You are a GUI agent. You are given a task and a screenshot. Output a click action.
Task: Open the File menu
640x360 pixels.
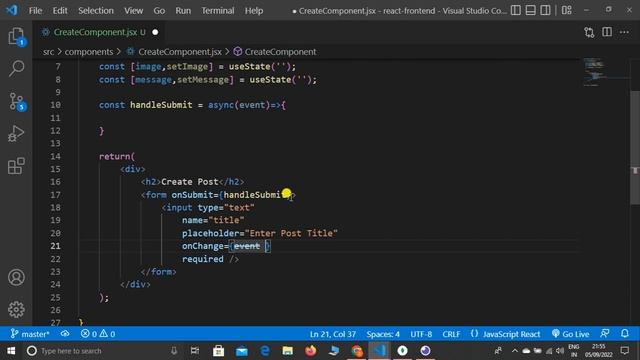(x=36, y=11)
